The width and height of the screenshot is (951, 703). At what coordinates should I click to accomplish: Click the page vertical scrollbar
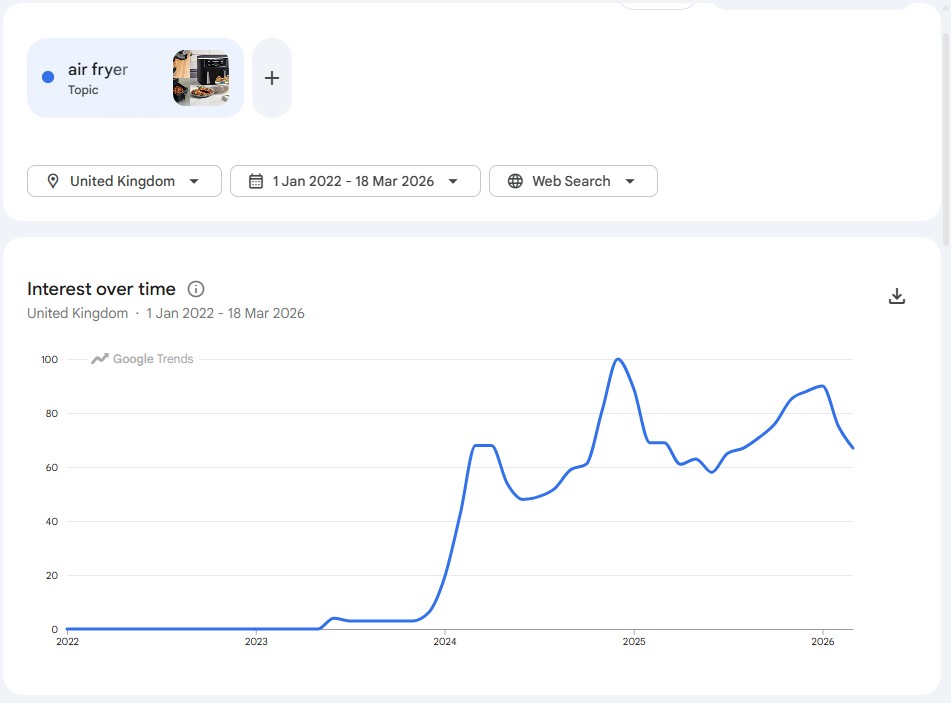tap(946, 140)
